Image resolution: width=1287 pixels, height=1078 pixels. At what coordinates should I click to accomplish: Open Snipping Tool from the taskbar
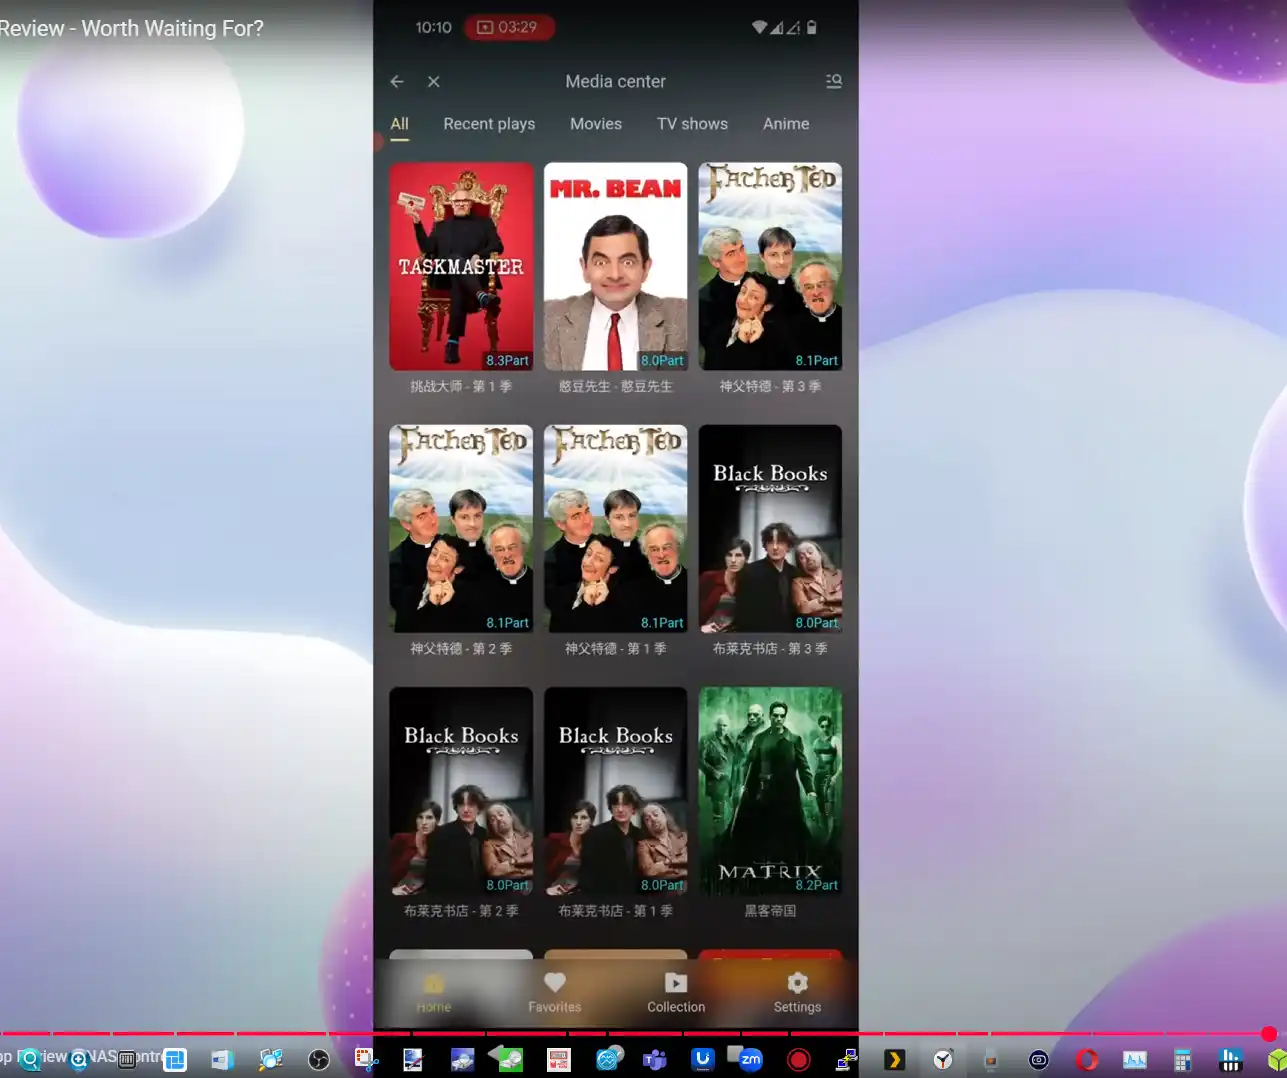pyautogui.click(x=365, y=1060)
